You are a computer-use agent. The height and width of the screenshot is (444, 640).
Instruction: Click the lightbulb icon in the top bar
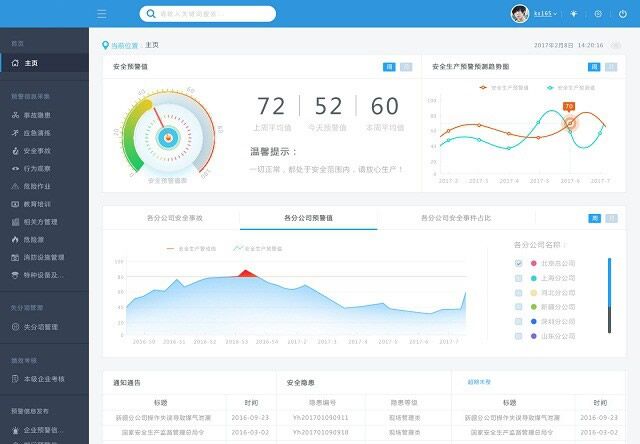[x=574, y=14]
